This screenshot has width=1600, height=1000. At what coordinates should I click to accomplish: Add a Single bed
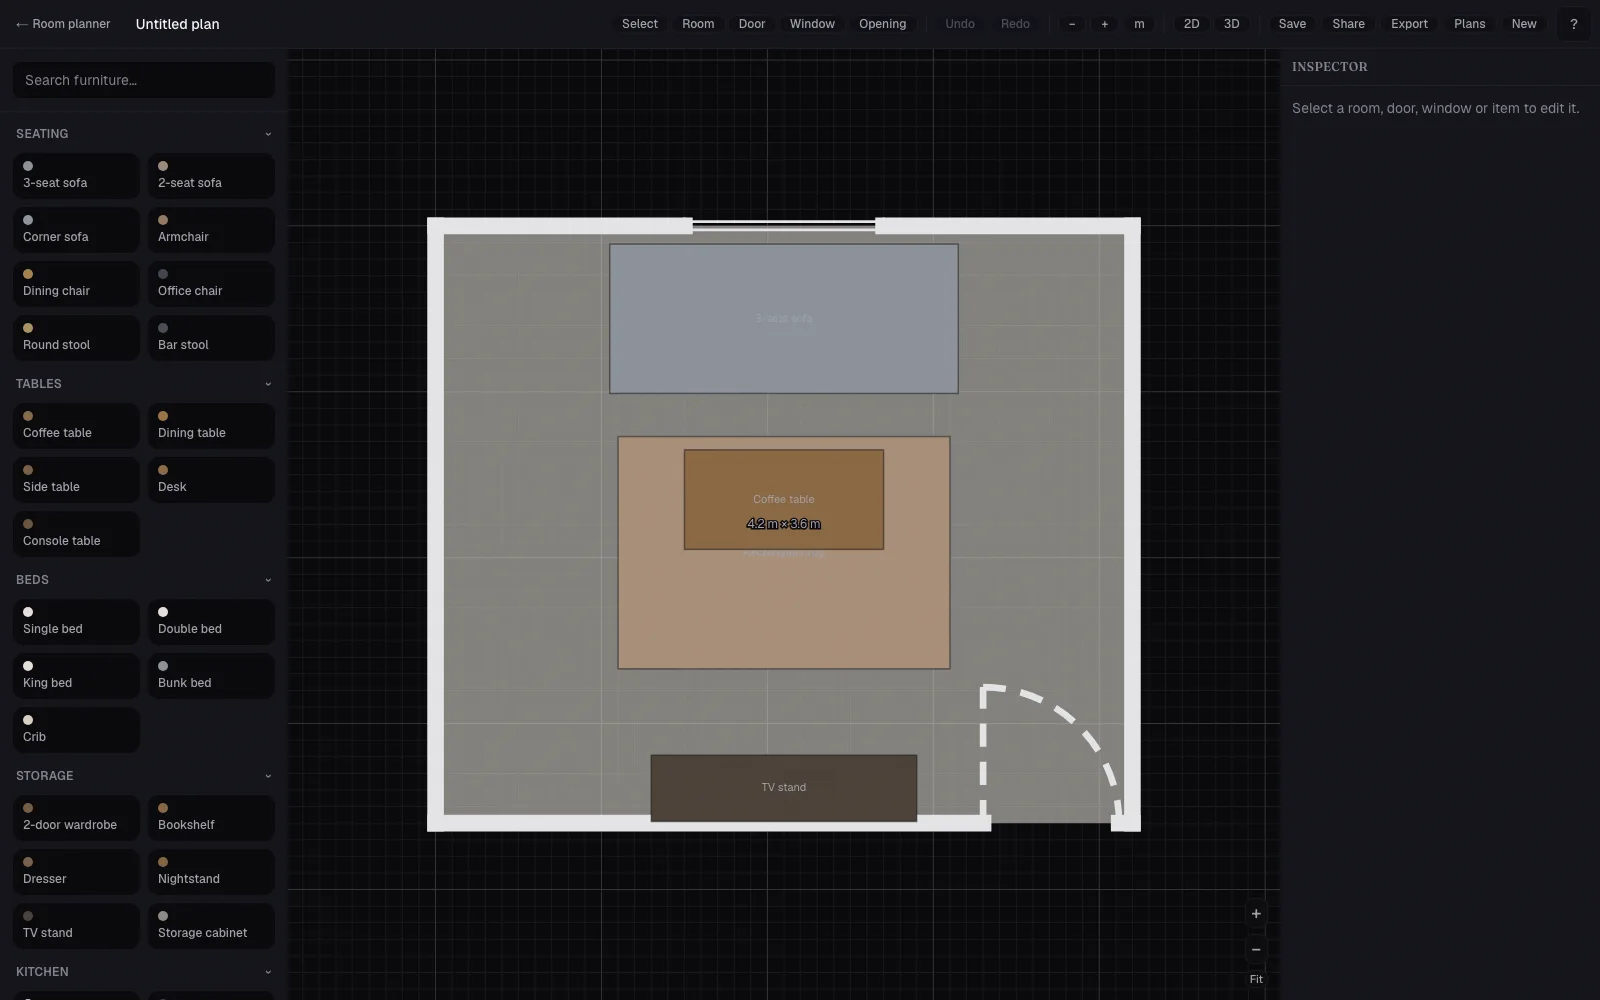(76, 622)
